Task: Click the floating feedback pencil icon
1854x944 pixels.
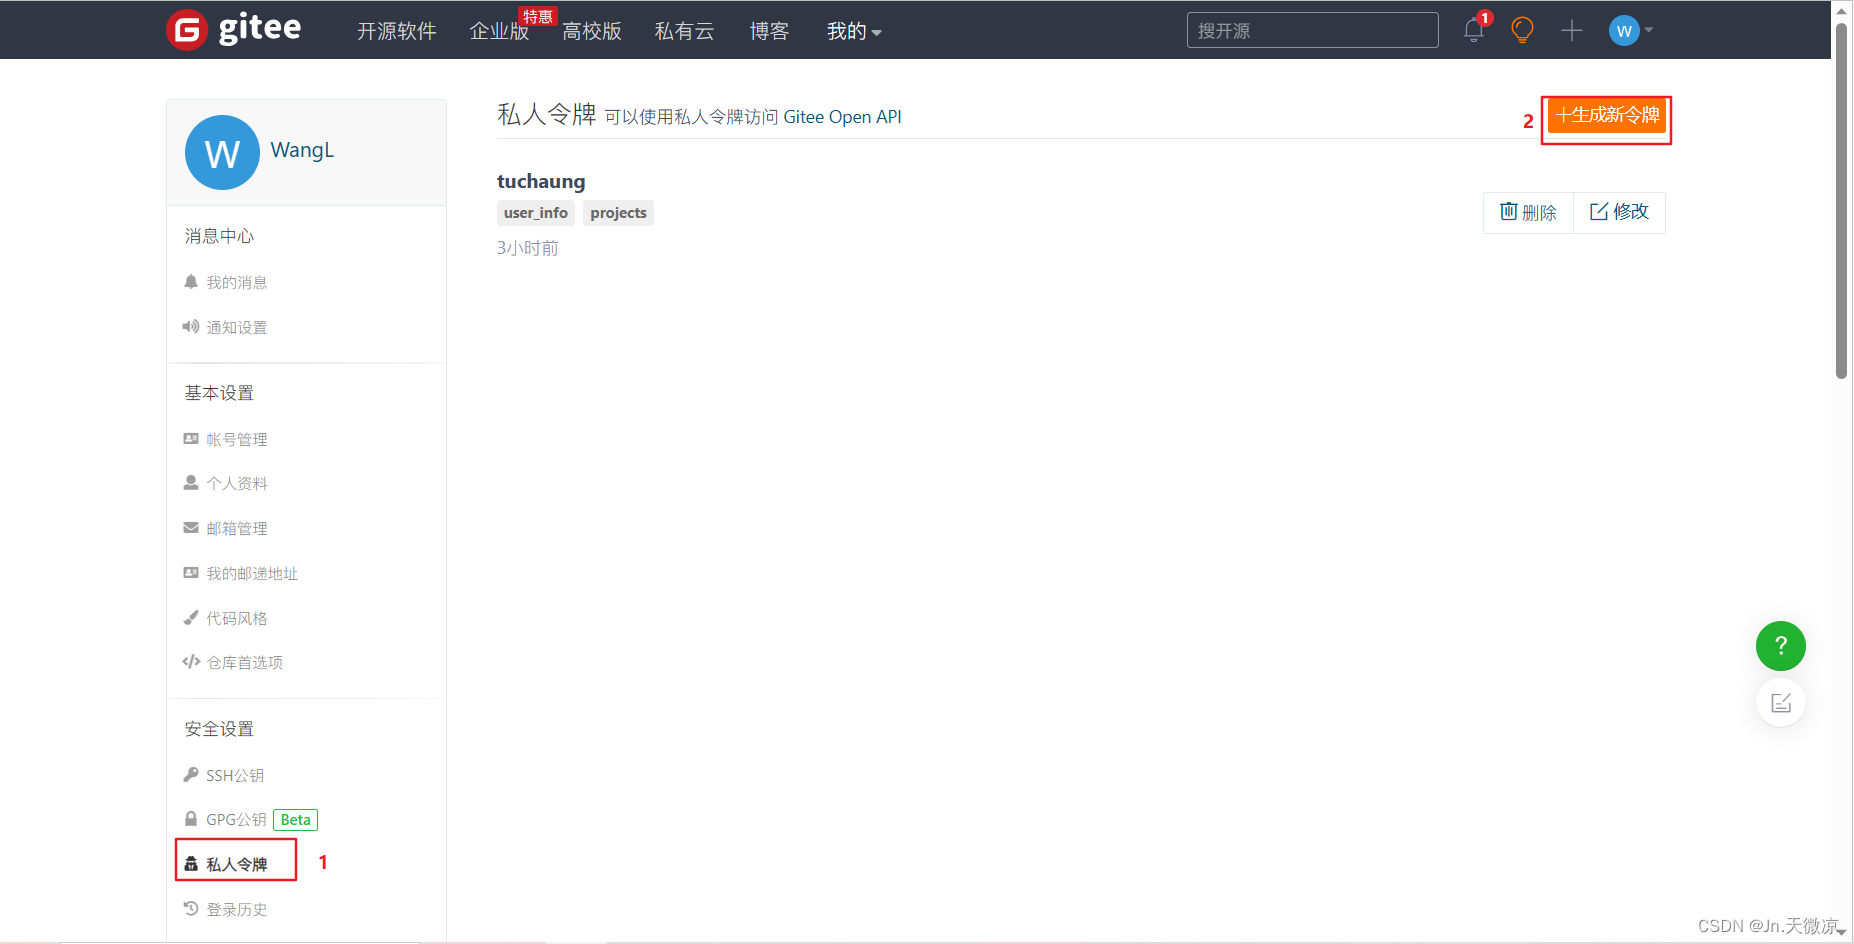Action: [1781, 702]
